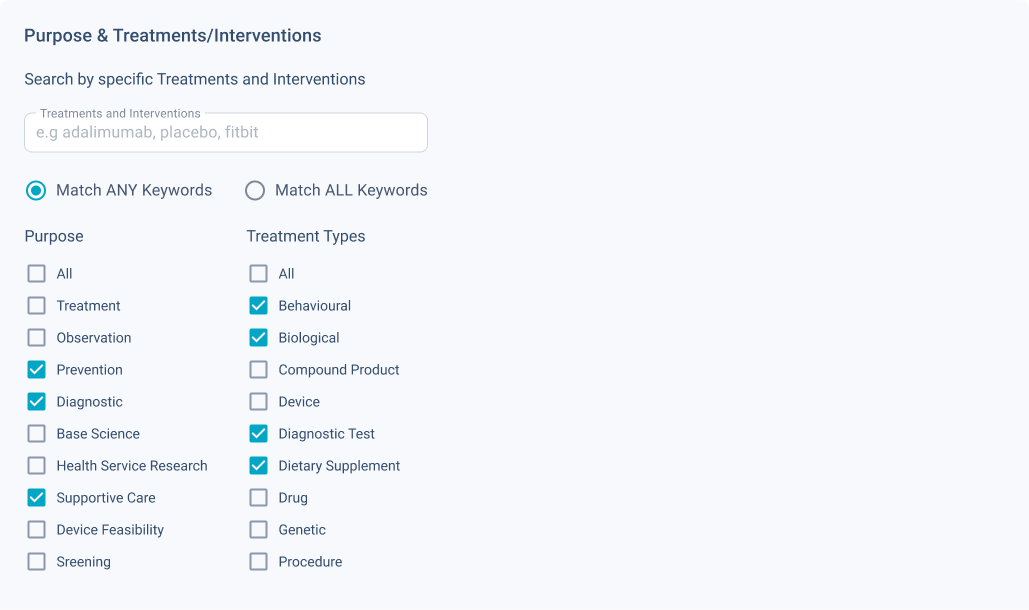This screenshot has width=1029, height=610.
Task: Uncheck the Diagnostic Test checkbox
Action: point(259,434)
